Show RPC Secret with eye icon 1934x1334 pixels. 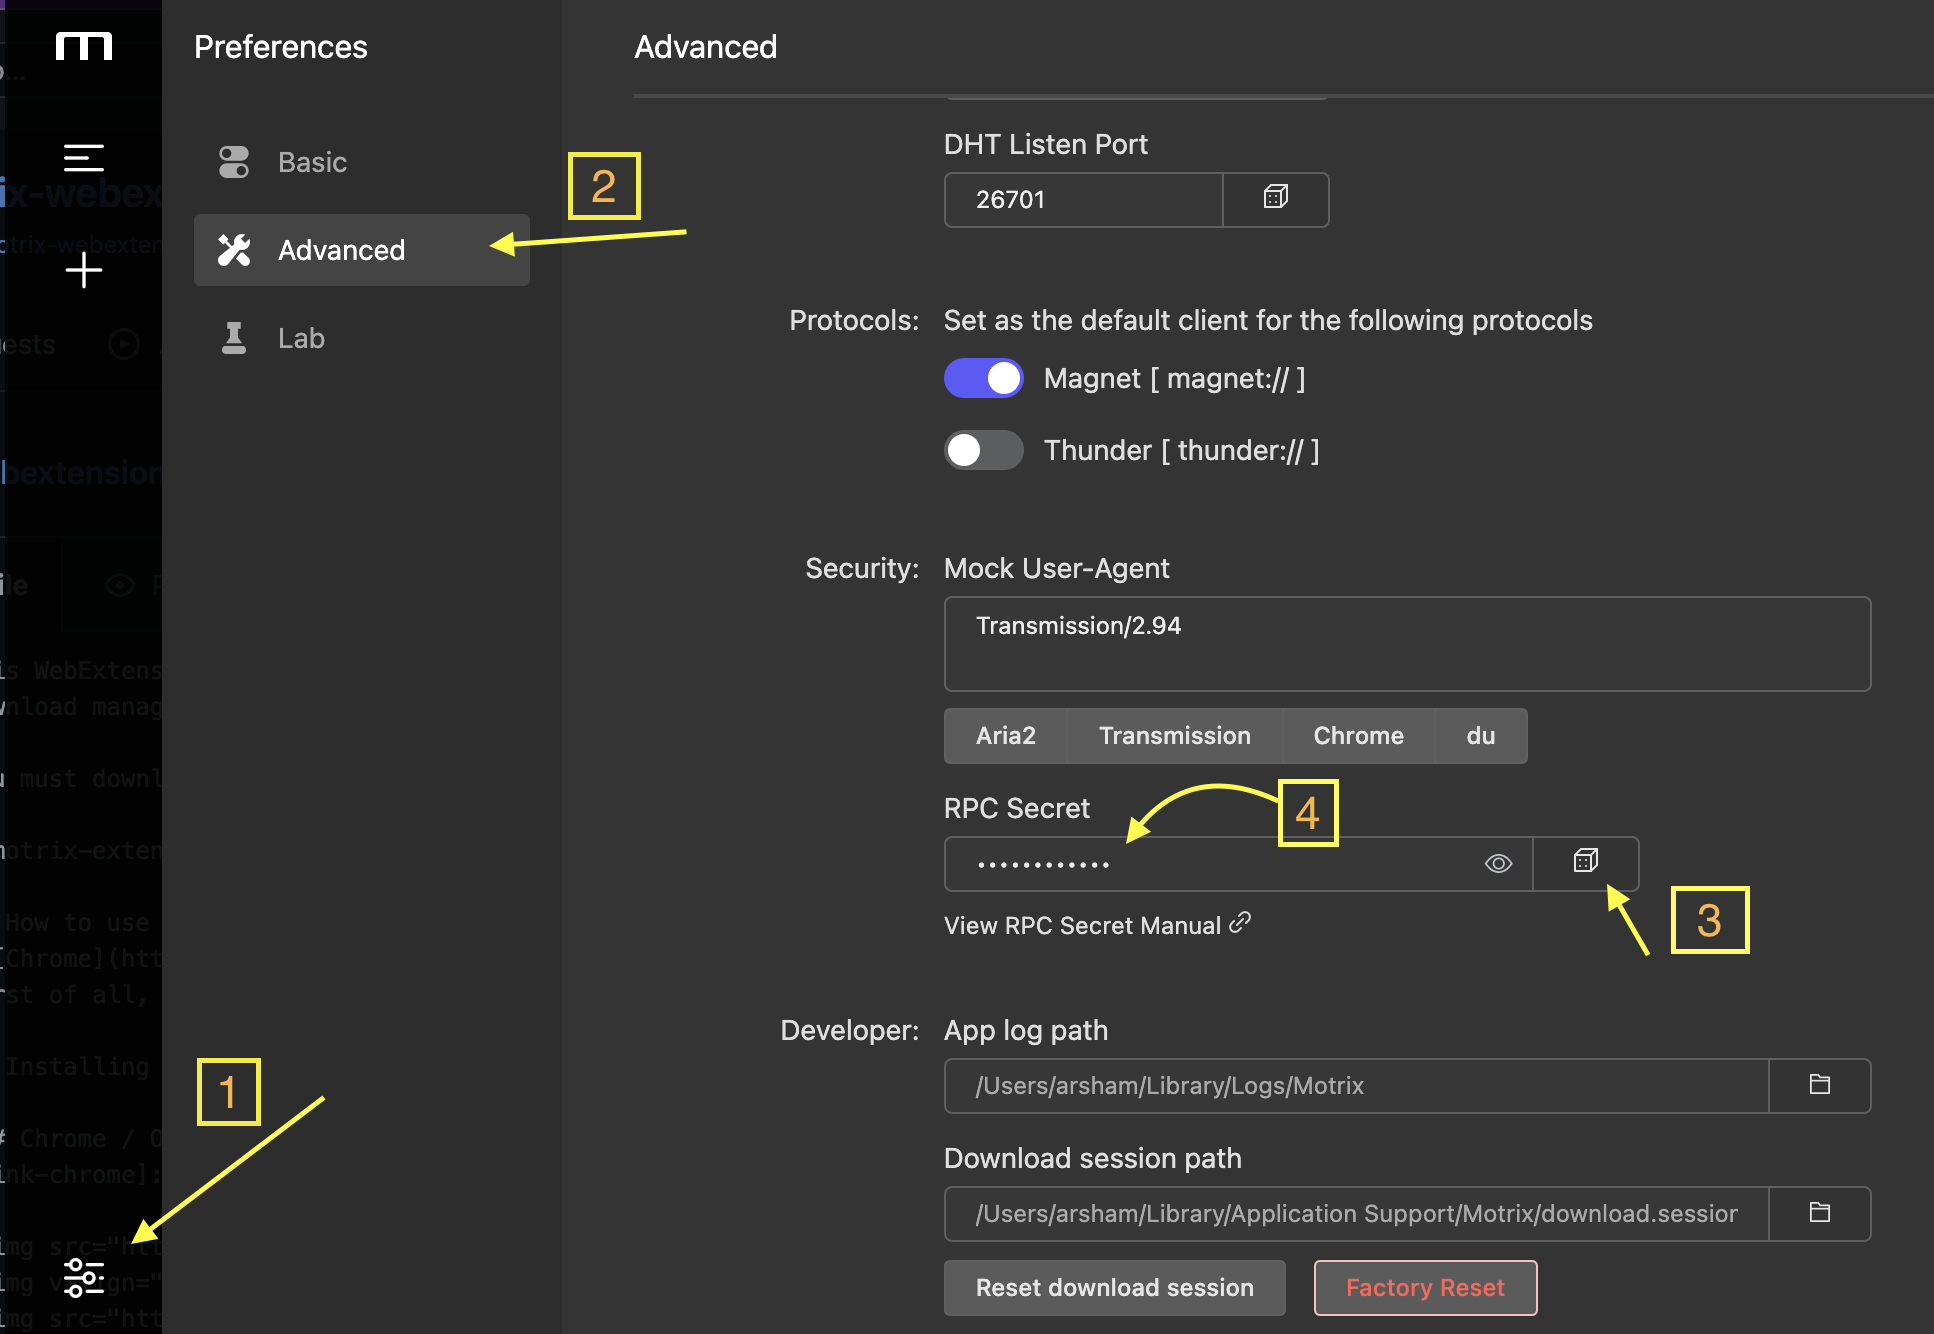tap(1498, 863)
